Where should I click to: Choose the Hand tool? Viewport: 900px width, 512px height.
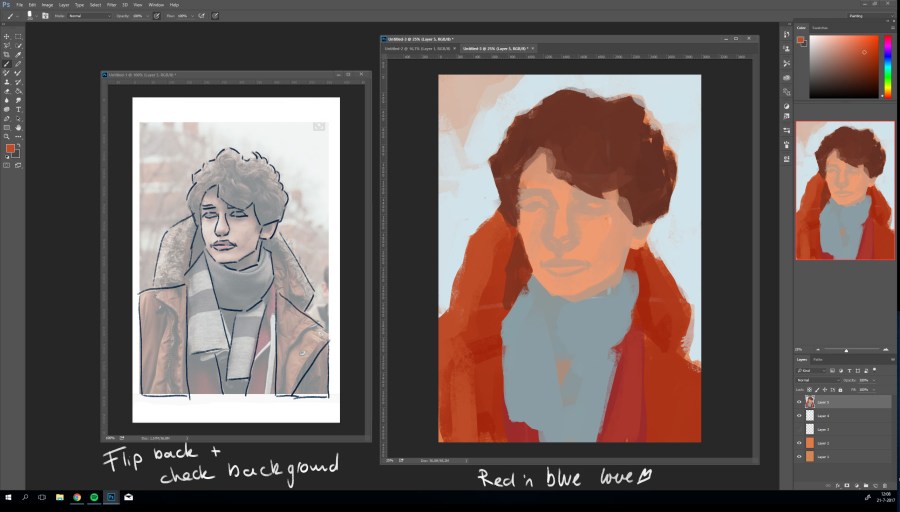pos(18,127)
